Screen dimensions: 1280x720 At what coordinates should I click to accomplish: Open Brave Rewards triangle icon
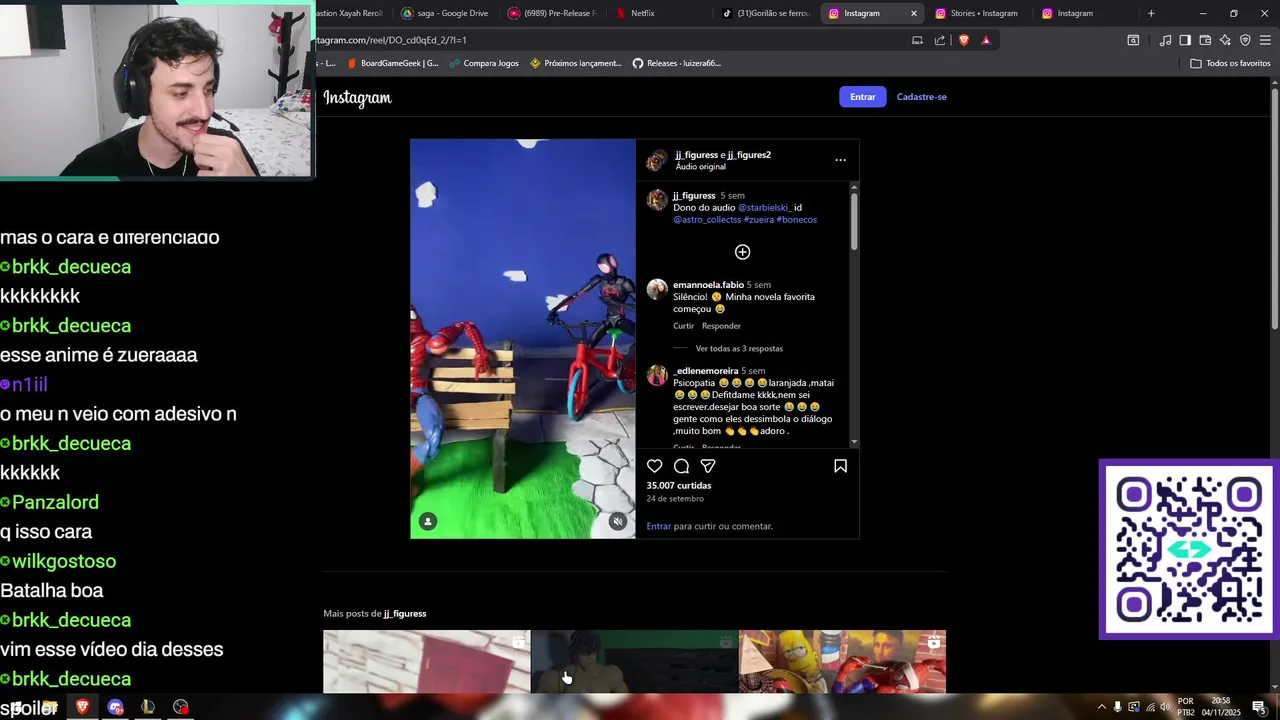[986, 40]
